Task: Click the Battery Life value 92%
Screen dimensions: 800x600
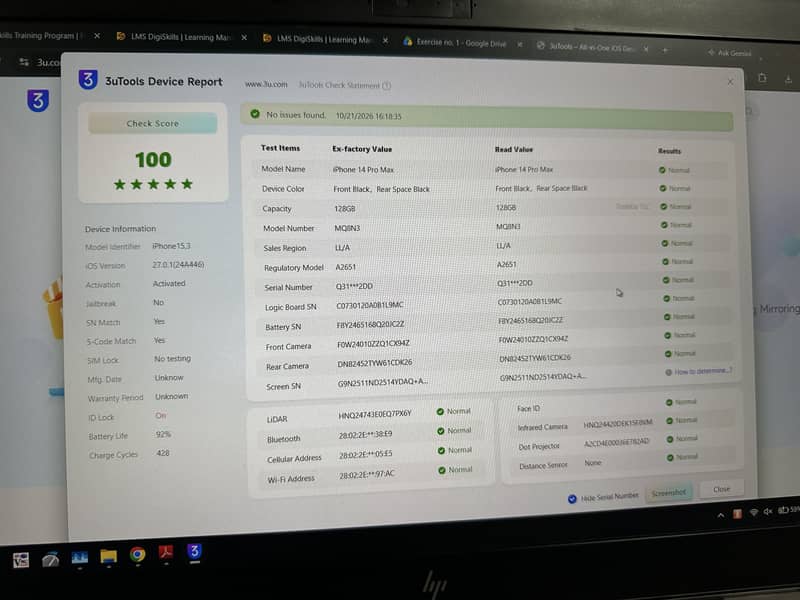Action: (163, 434)
